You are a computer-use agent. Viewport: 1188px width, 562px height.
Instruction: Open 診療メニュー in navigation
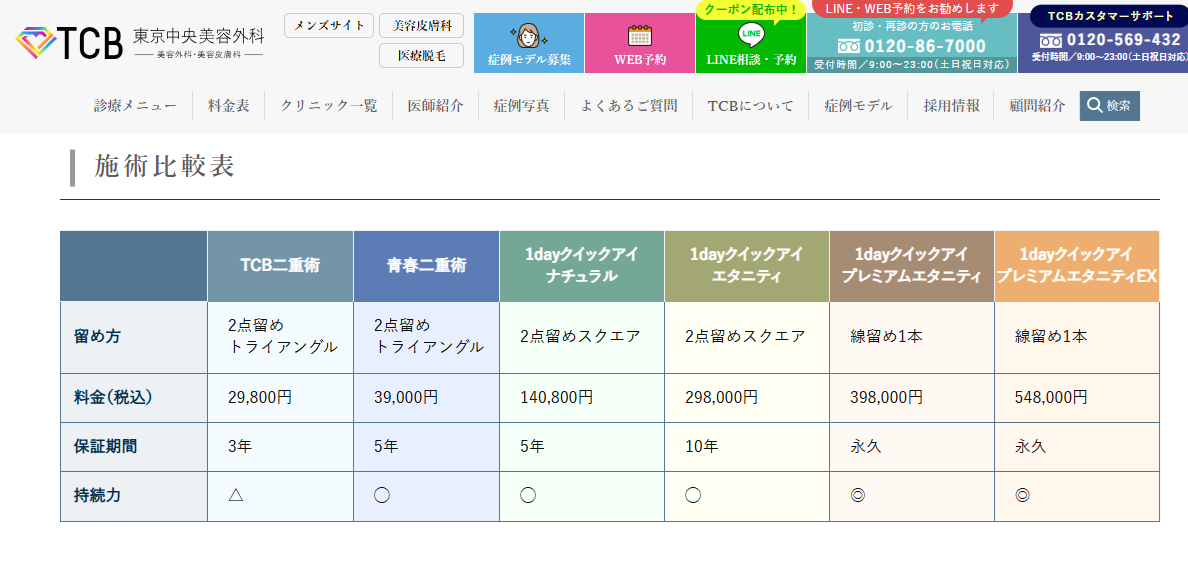(x=136, y=106)
